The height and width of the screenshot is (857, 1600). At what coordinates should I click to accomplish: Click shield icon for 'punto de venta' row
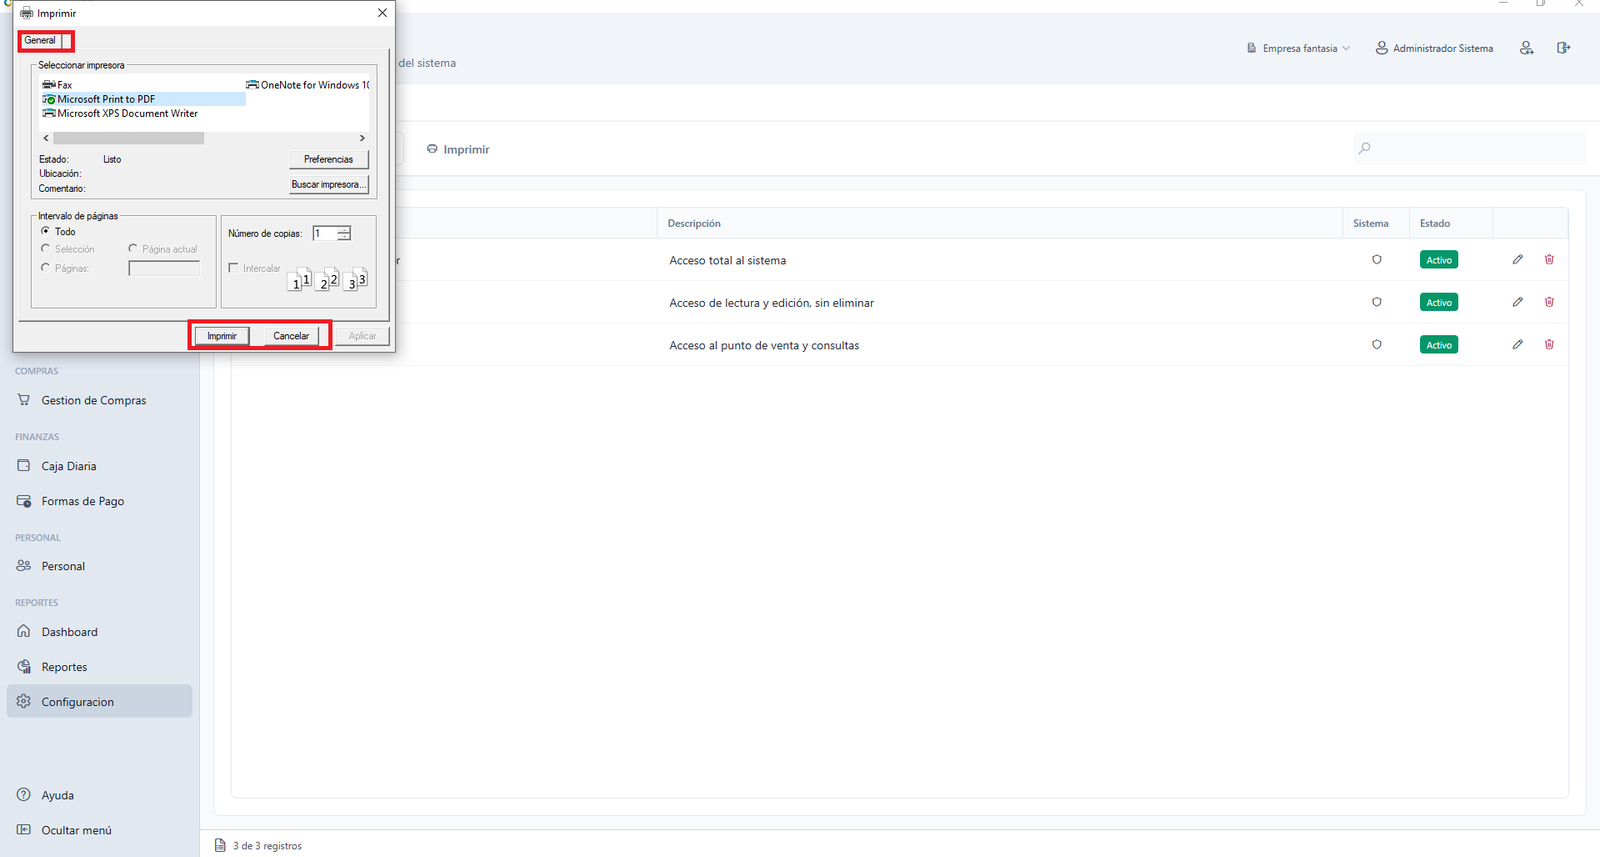pos(1376,345)
